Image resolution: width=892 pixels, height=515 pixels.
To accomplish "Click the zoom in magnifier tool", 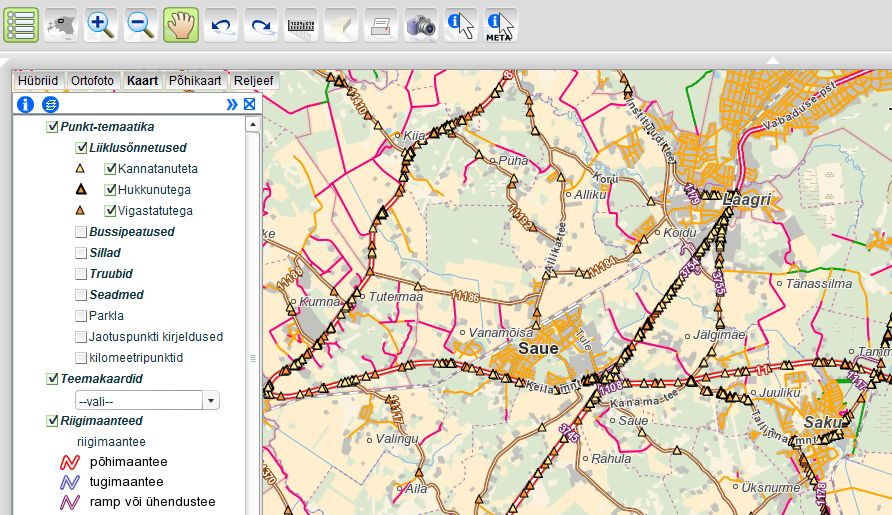I will coord(101,25).
